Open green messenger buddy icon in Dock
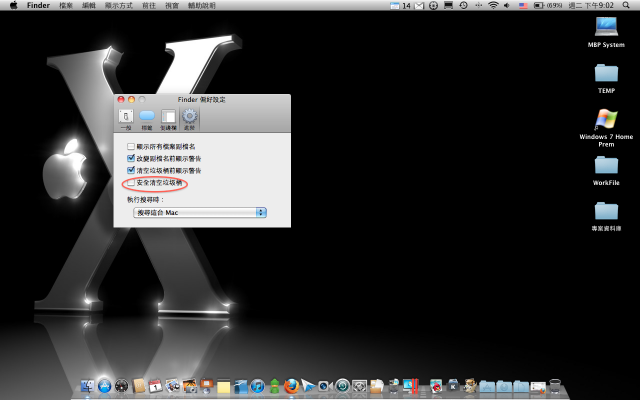This screenshot has height=400, width=640. tap(275, 386)
